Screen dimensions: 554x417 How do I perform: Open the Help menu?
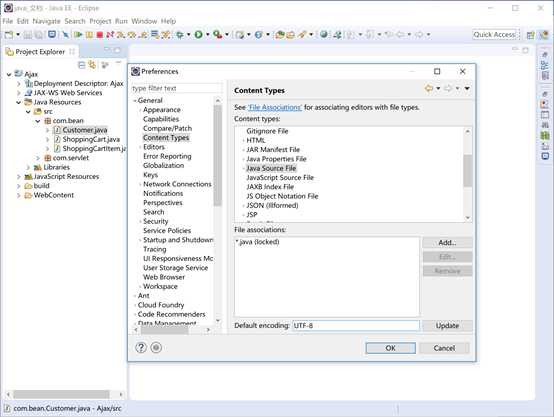168,21
